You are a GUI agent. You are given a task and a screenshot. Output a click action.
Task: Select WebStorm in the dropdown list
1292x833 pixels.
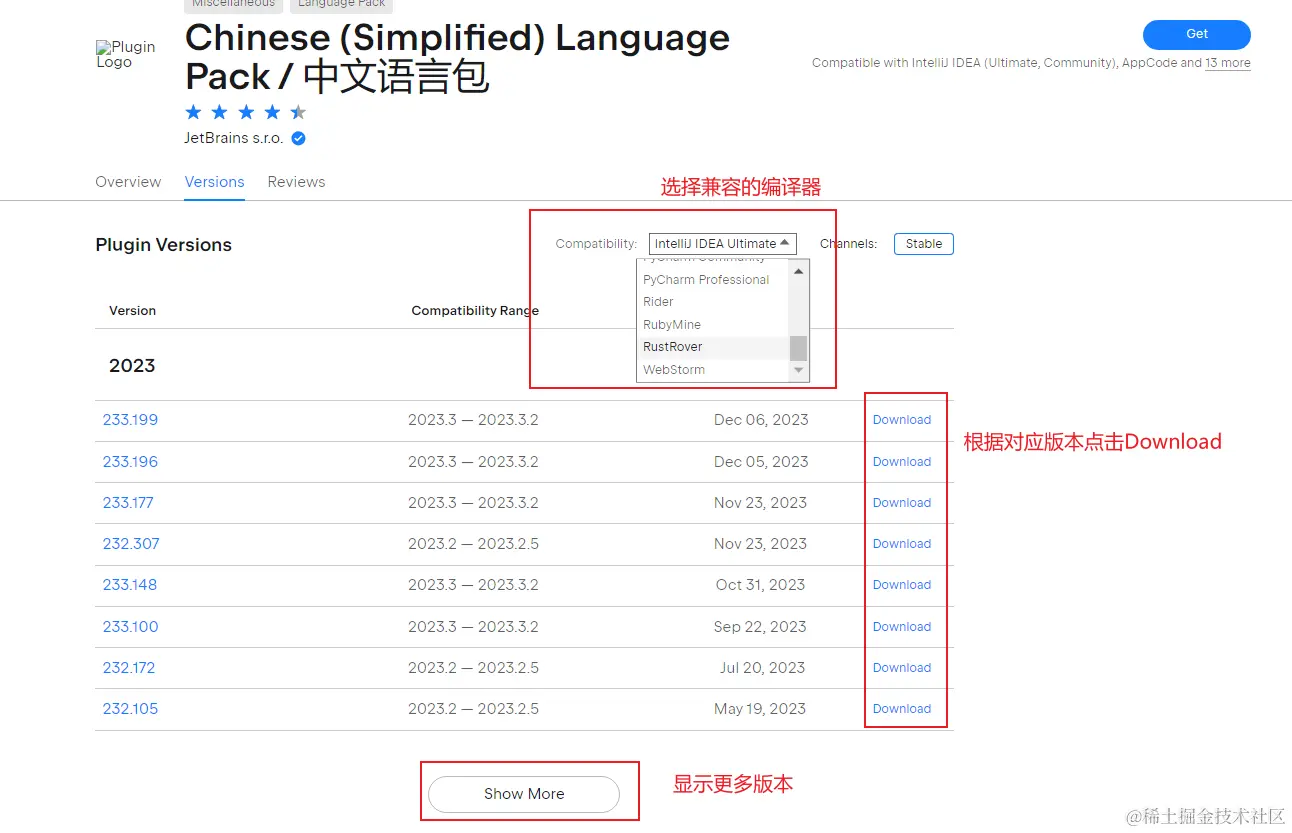tap(674, 370)
